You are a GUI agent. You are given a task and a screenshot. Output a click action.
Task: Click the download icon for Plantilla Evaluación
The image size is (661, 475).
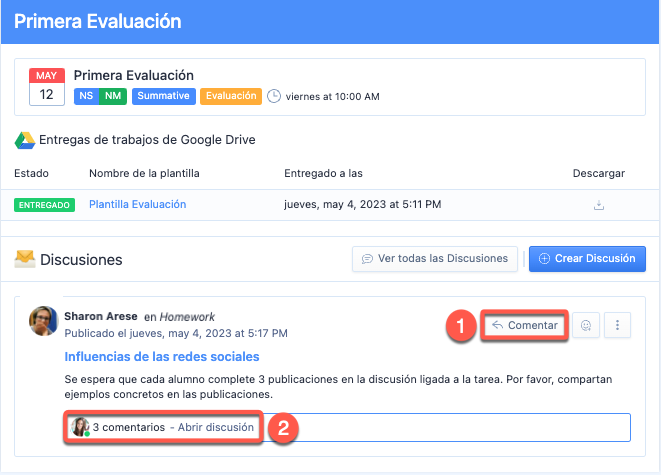click(x=599, y=205)
